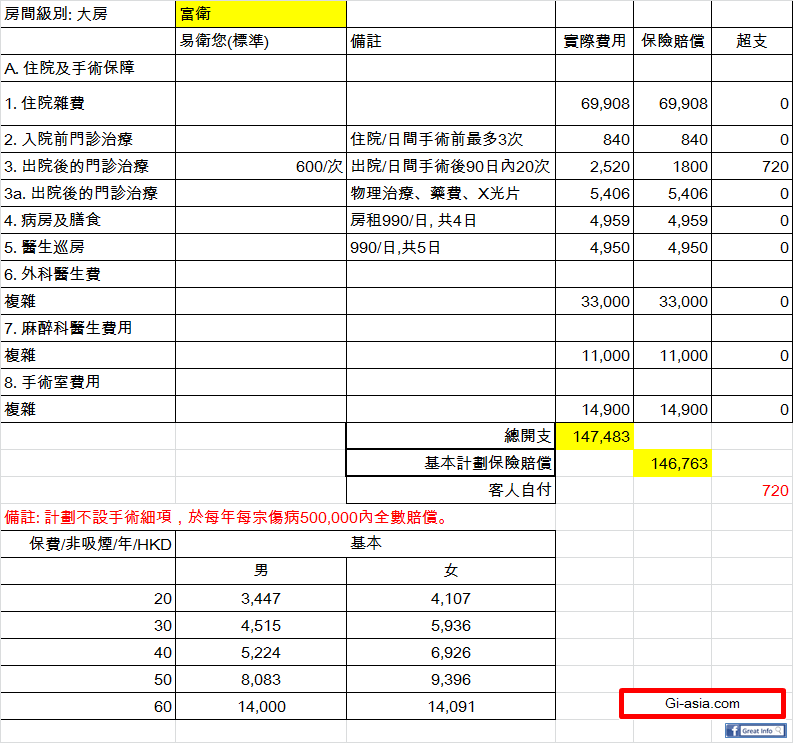Image resolution: width=793 pixels, height=743 pixels.
Task: Select the yellow total 147,483 cell
Action: 594,436
